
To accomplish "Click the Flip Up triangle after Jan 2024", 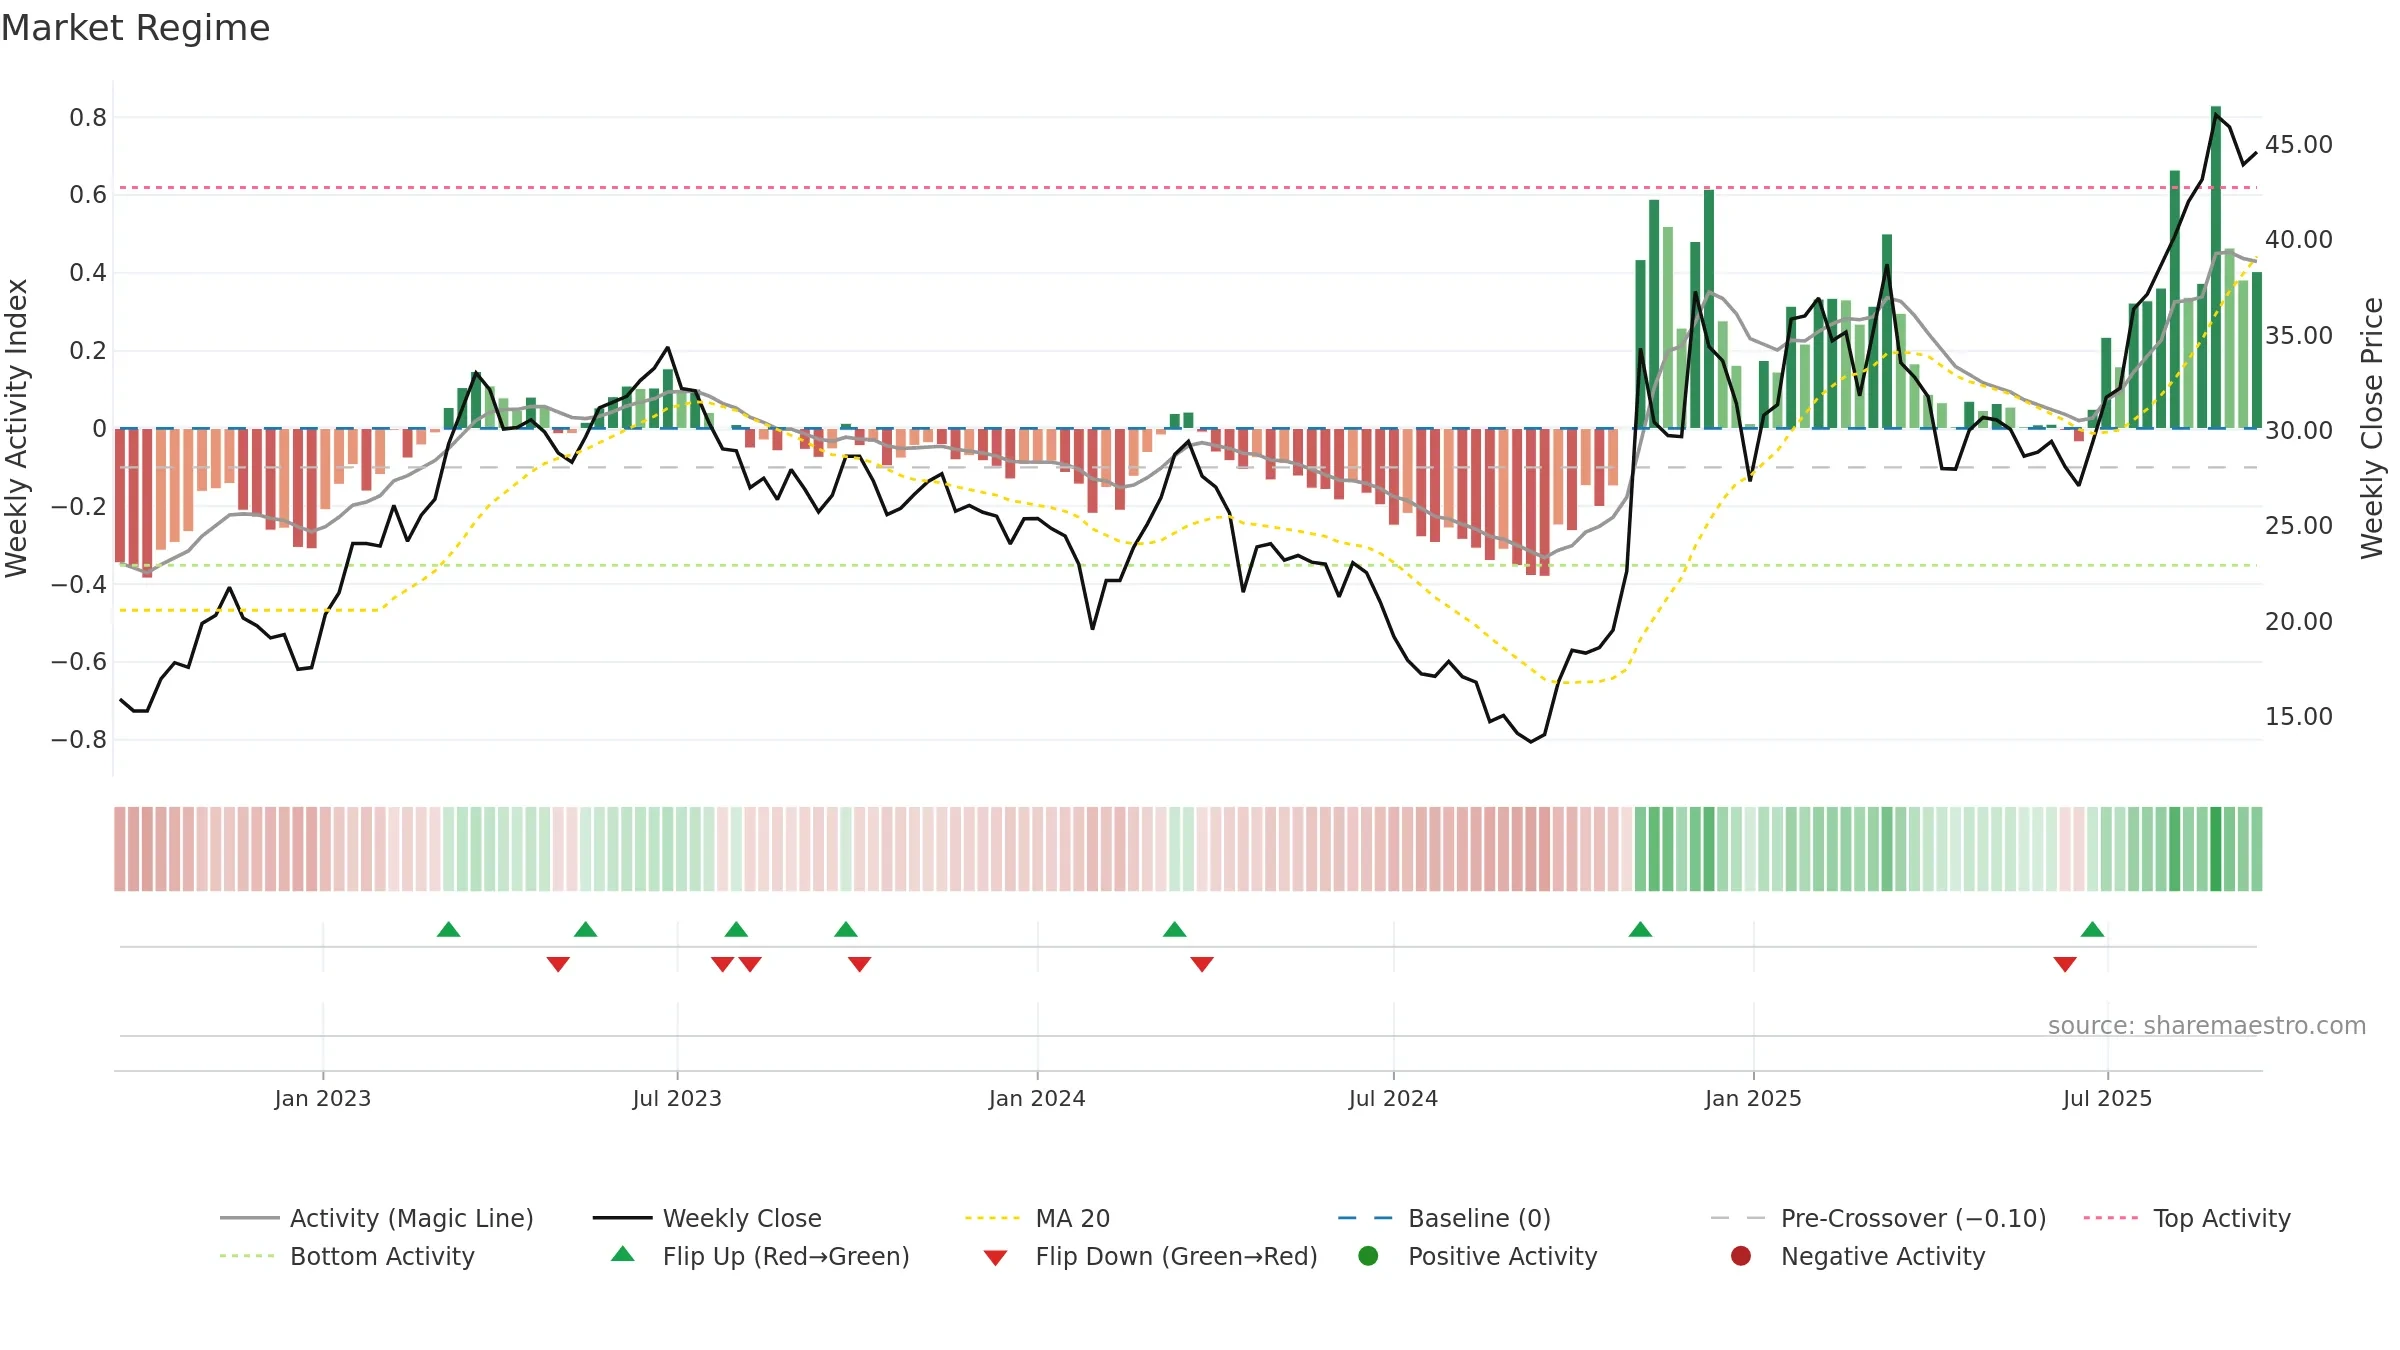I will pyautogui.click(x=1175, y=930).
